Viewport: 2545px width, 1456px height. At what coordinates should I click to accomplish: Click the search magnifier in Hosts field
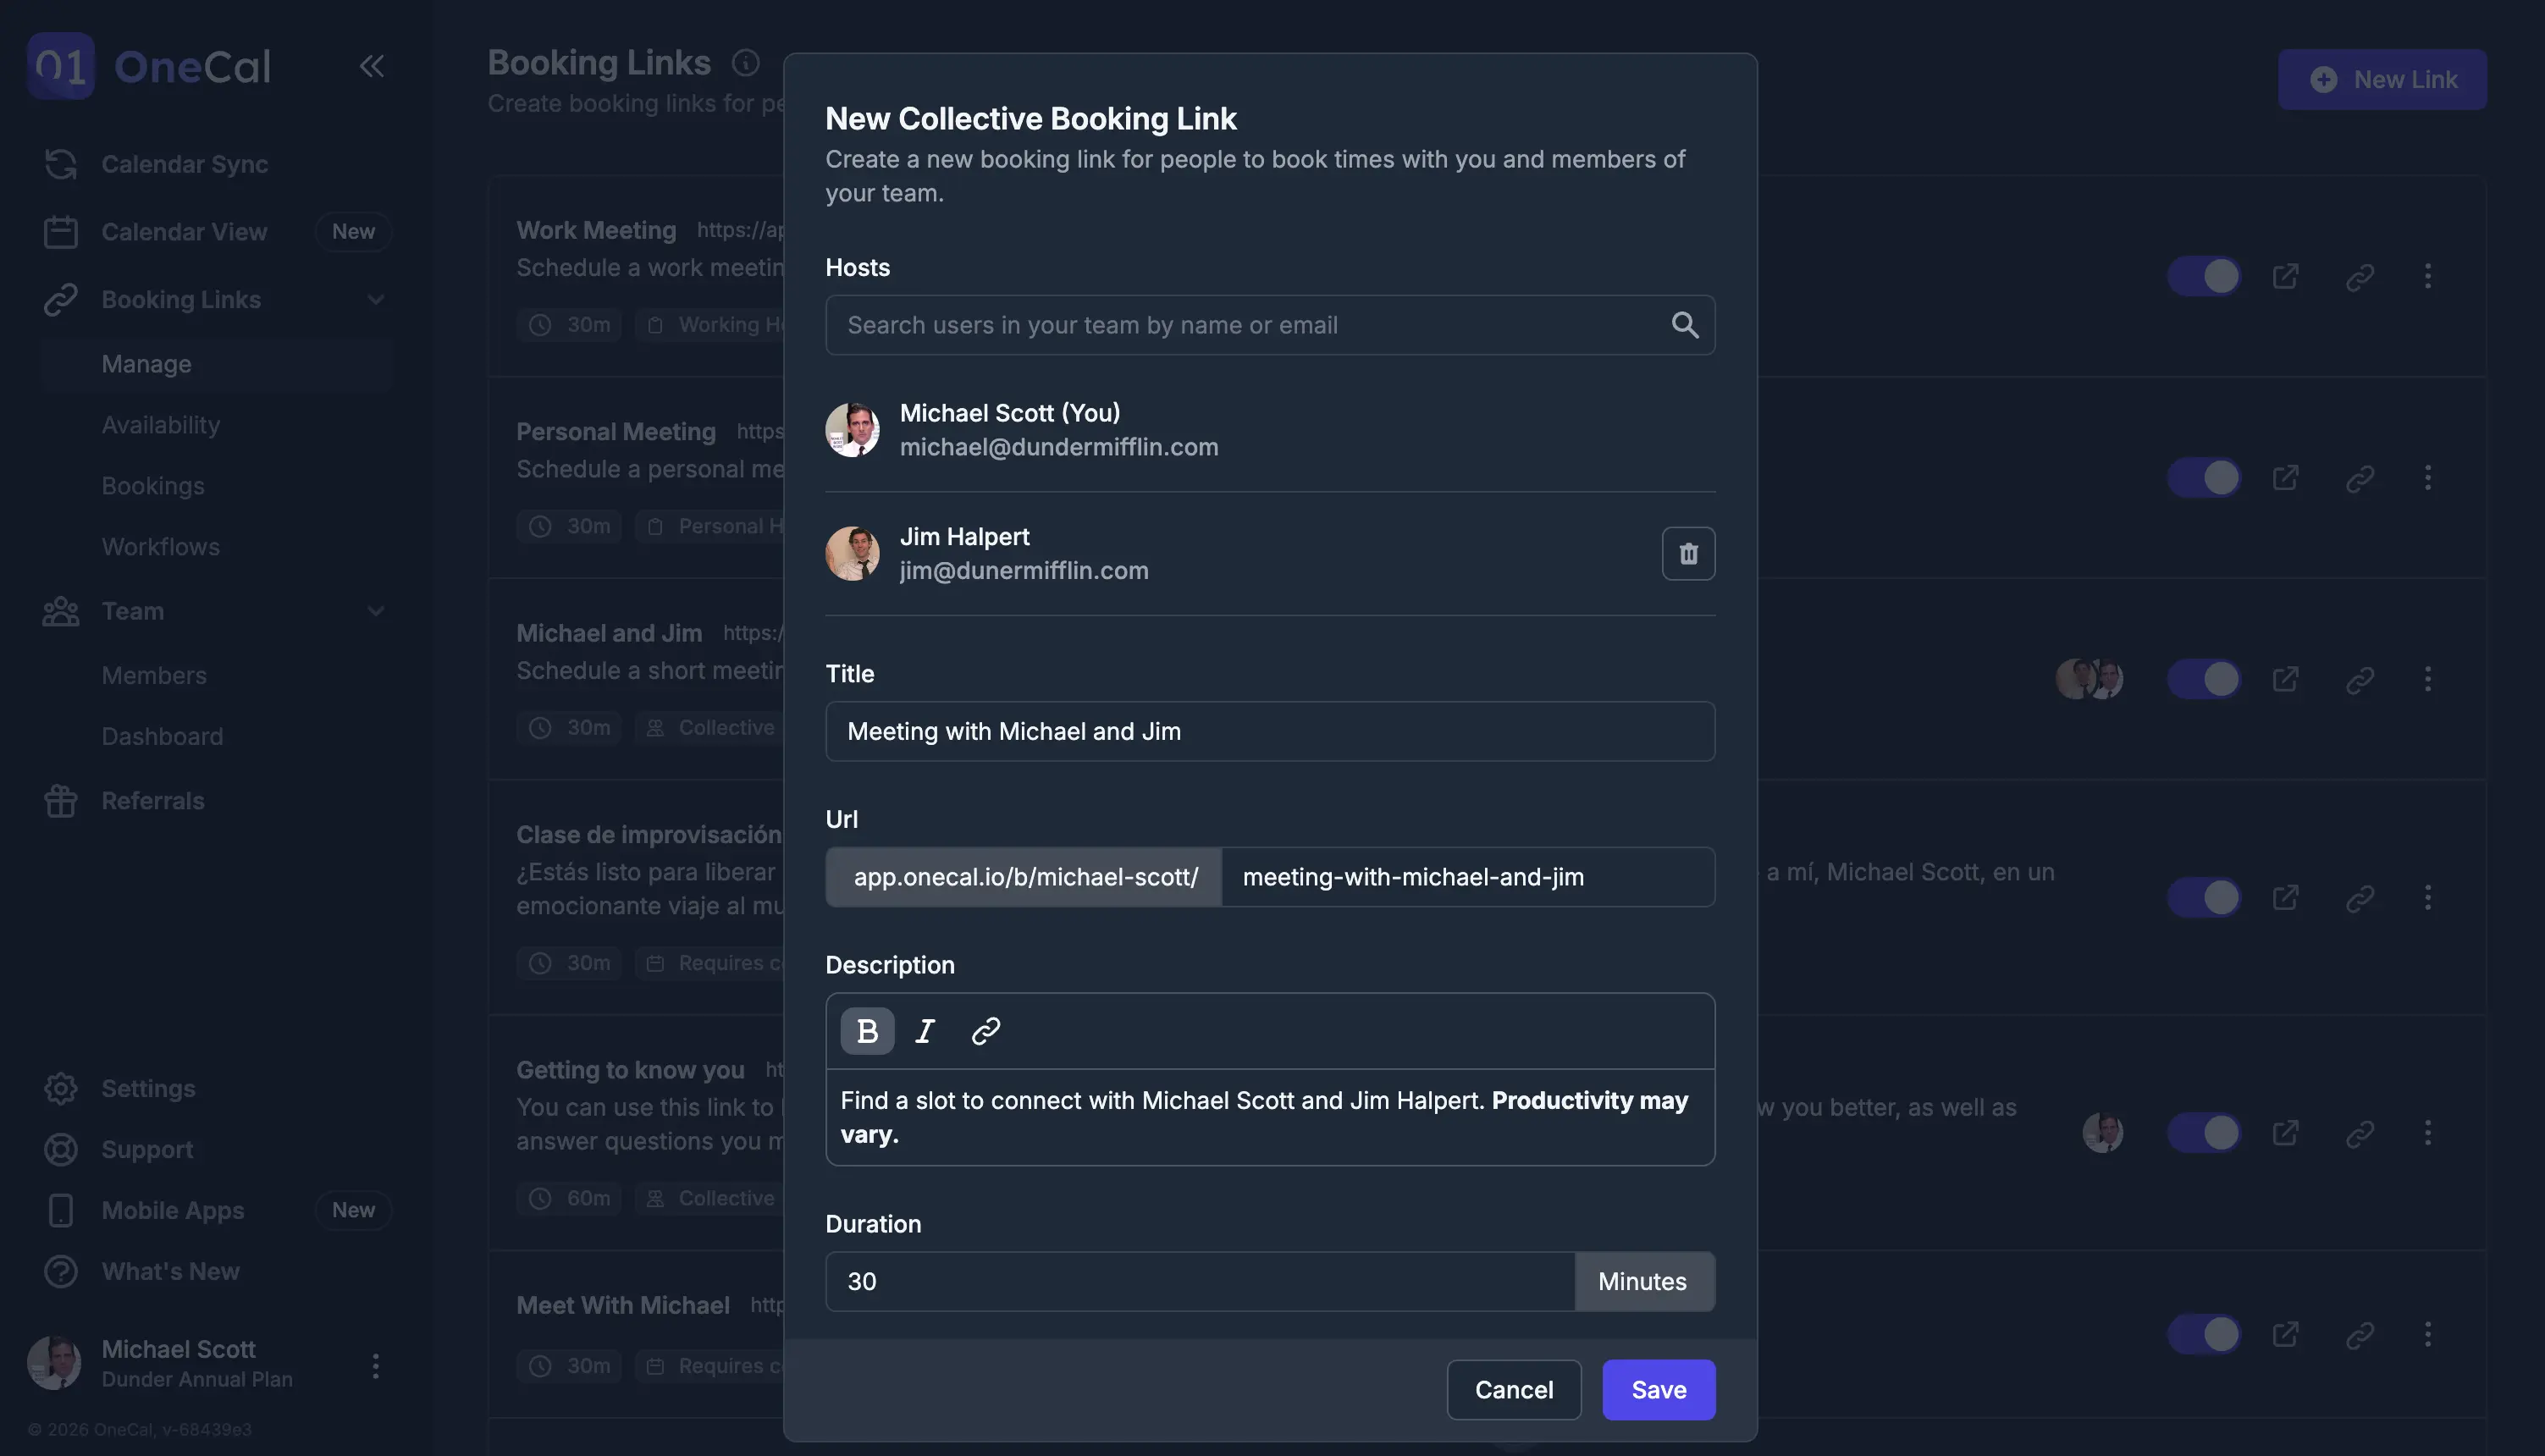click(x=1685, y=325)
